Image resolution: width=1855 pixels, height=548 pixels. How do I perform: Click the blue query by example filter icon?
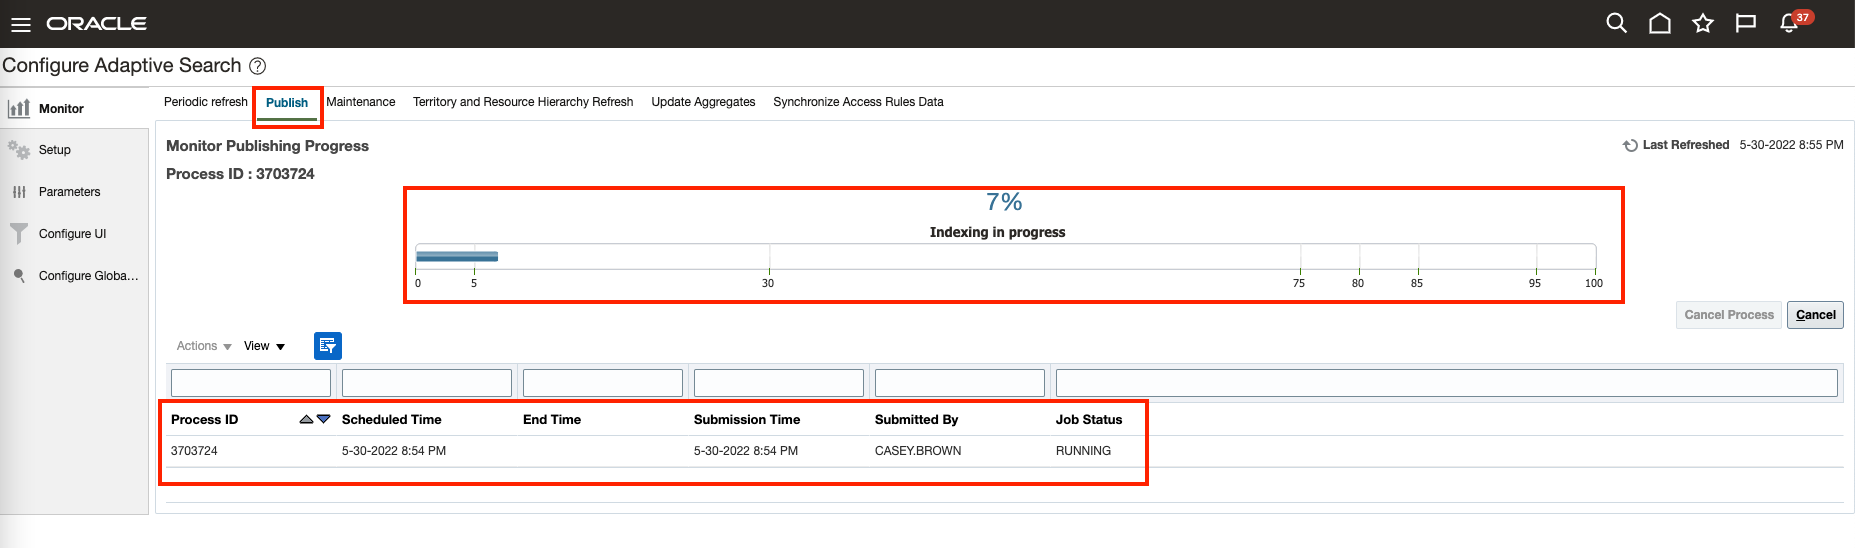tap(328, 346)
